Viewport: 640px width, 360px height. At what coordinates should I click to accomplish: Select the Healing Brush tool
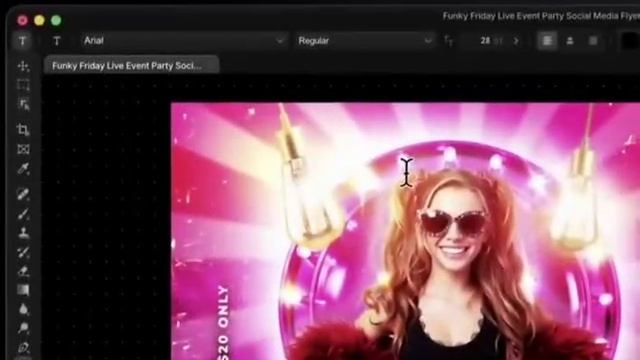[23, 193]
